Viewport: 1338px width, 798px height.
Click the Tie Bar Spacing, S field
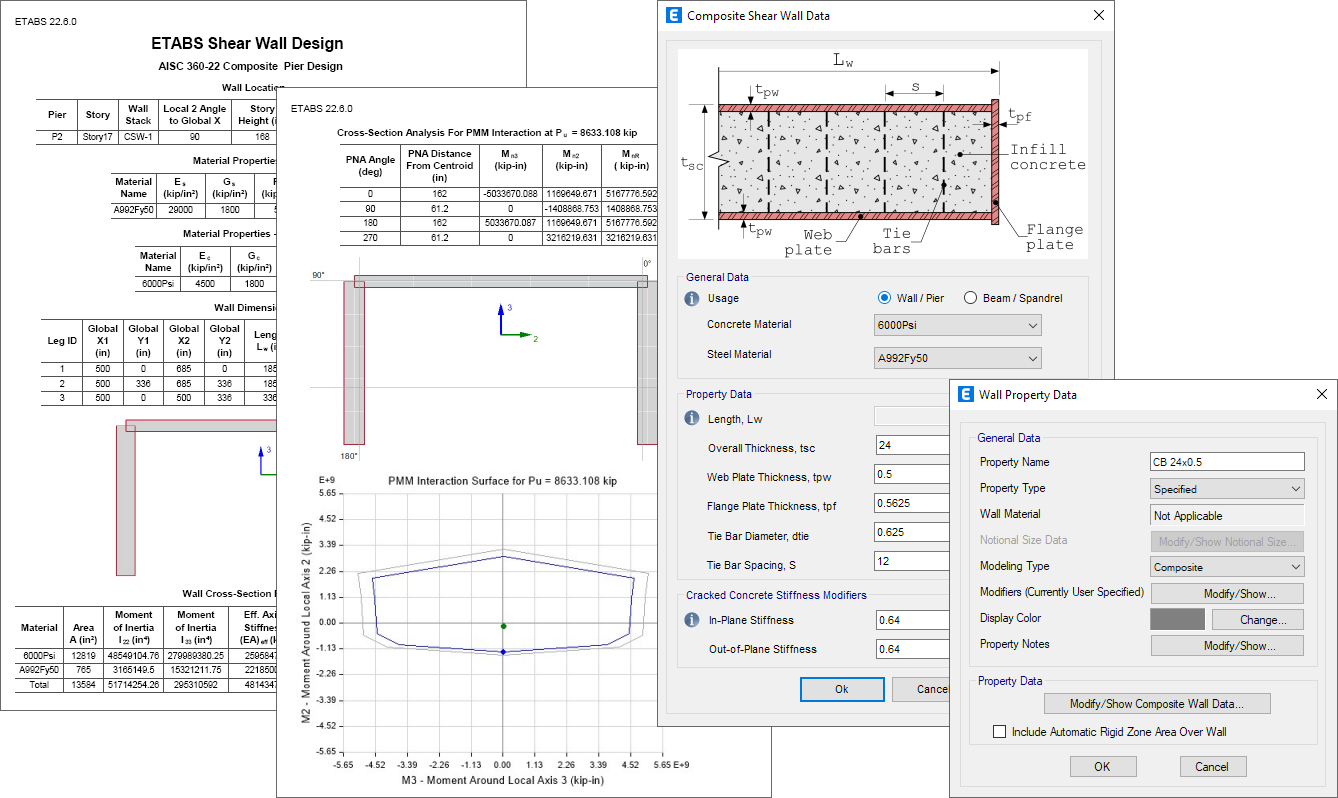coord(912,562)
